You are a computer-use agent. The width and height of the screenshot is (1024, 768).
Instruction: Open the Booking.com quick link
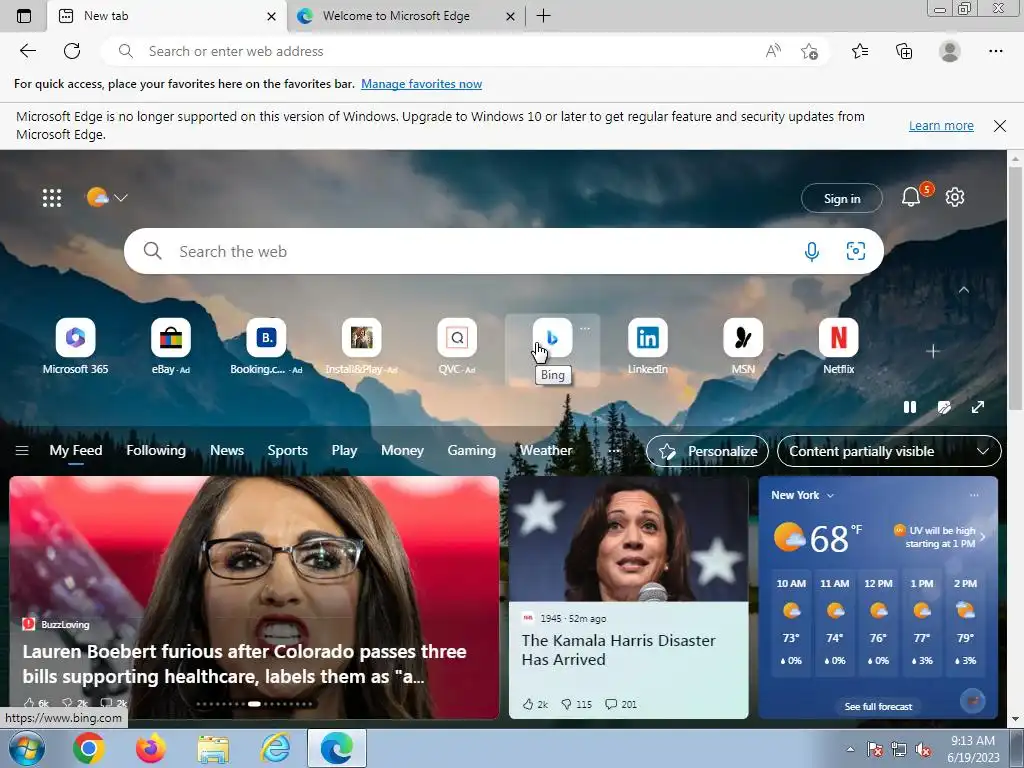[266, 346]
